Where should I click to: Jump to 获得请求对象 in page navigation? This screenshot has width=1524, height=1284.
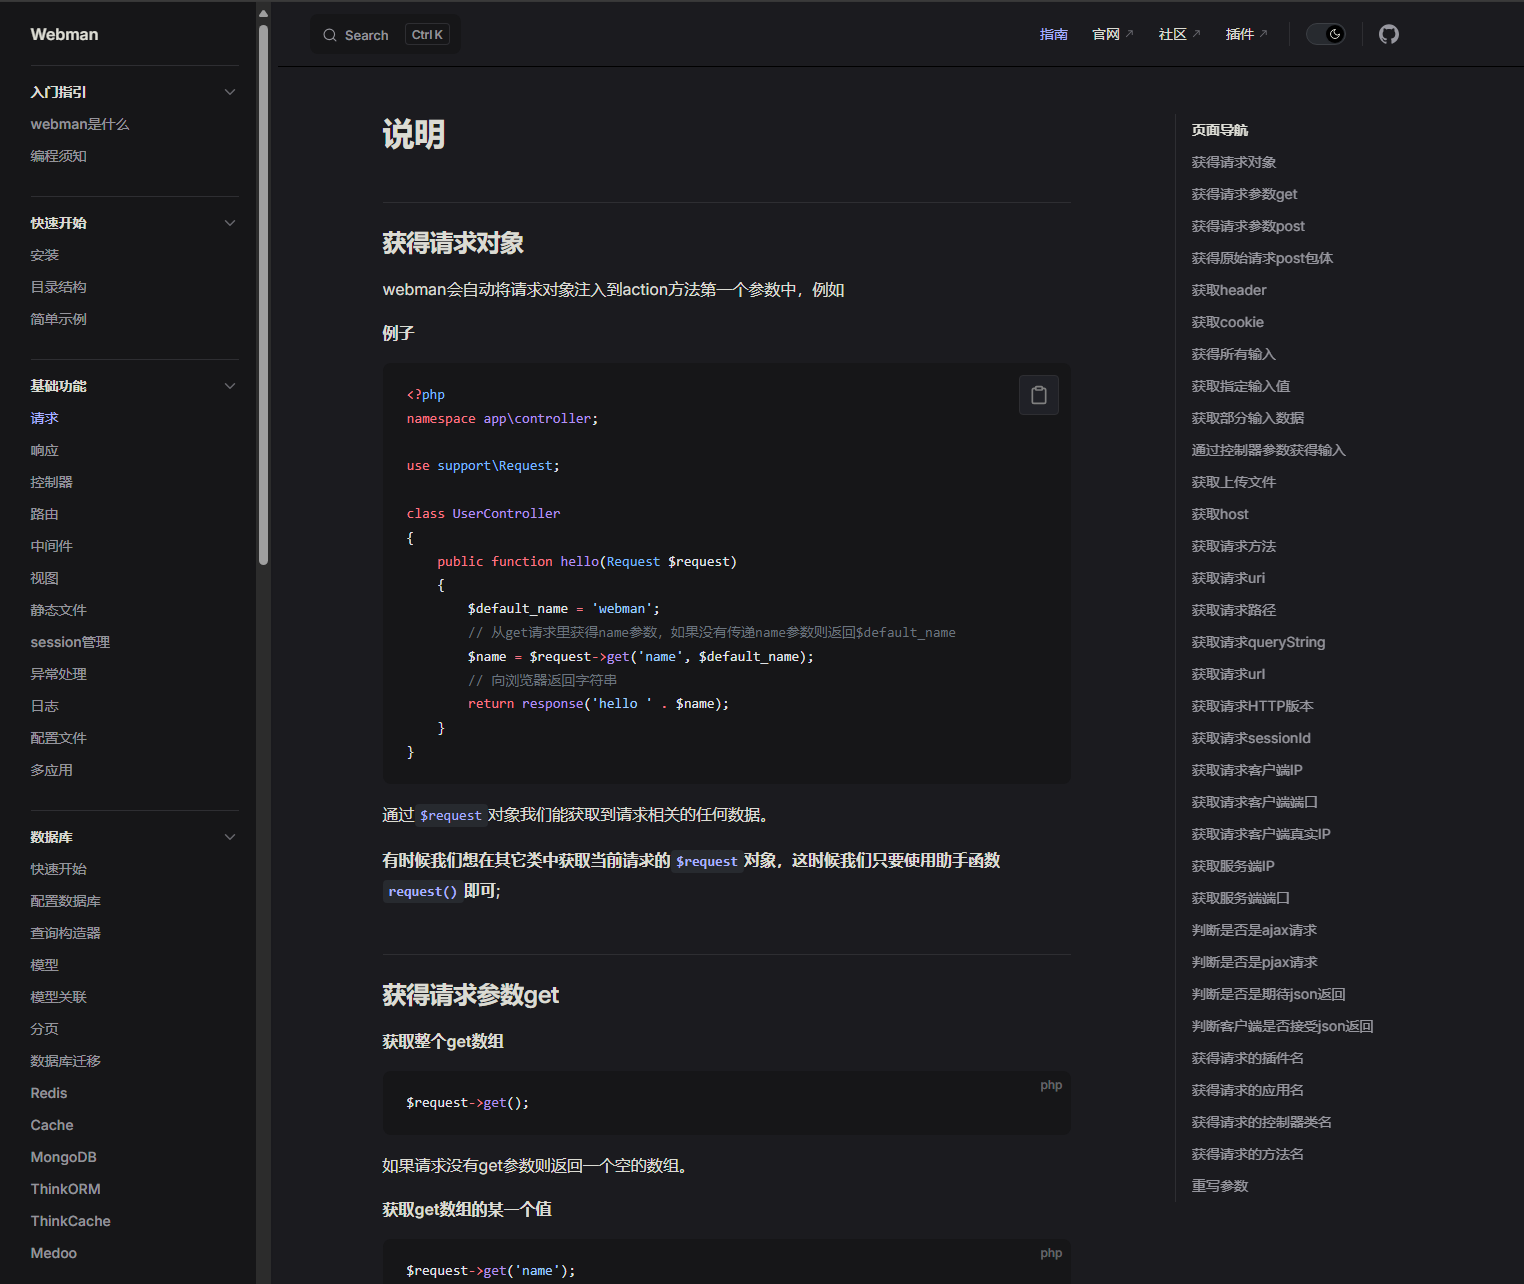point(1233,162)
